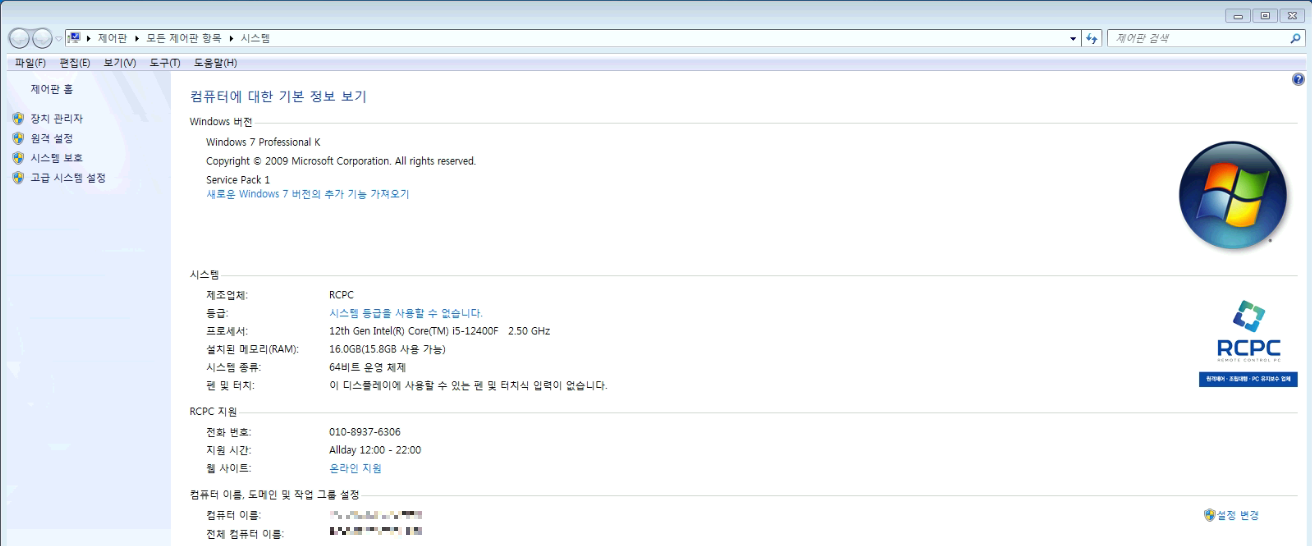Click the manufacturer value RCPC text
This screenshot has height=546, width=1312.
(x=341, y=295)
